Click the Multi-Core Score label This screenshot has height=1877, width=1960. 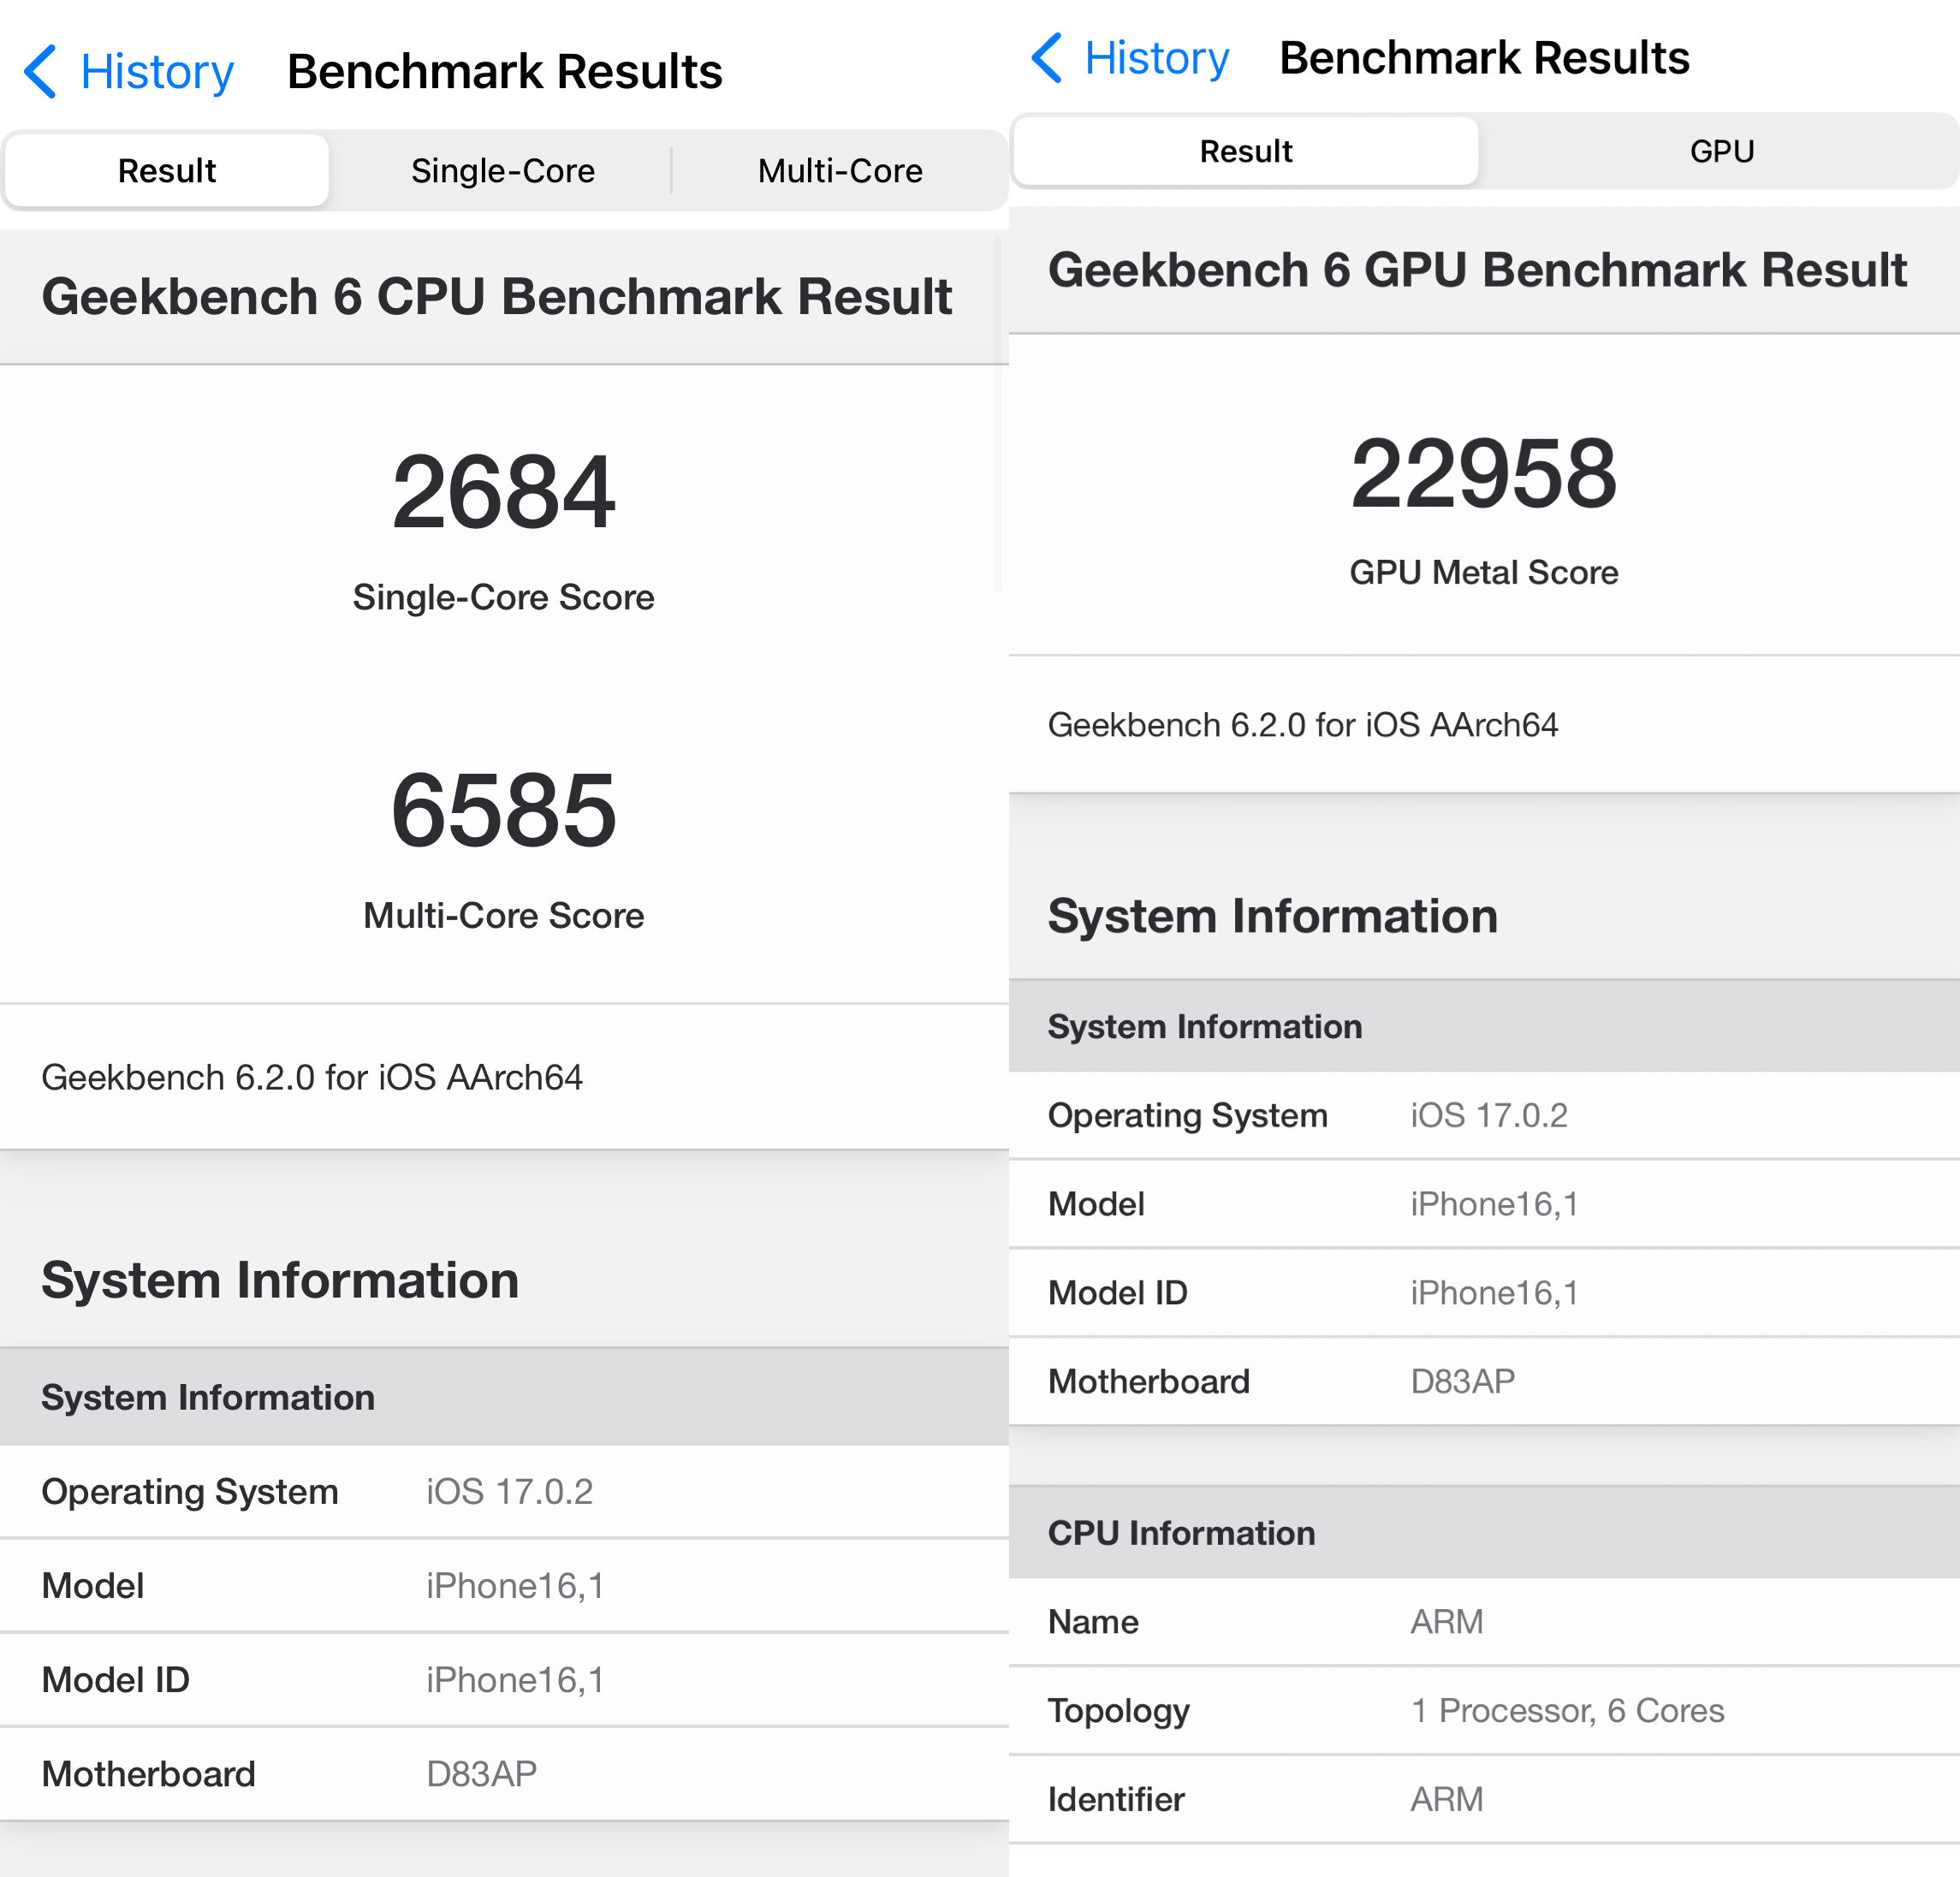tap(503, 915)
